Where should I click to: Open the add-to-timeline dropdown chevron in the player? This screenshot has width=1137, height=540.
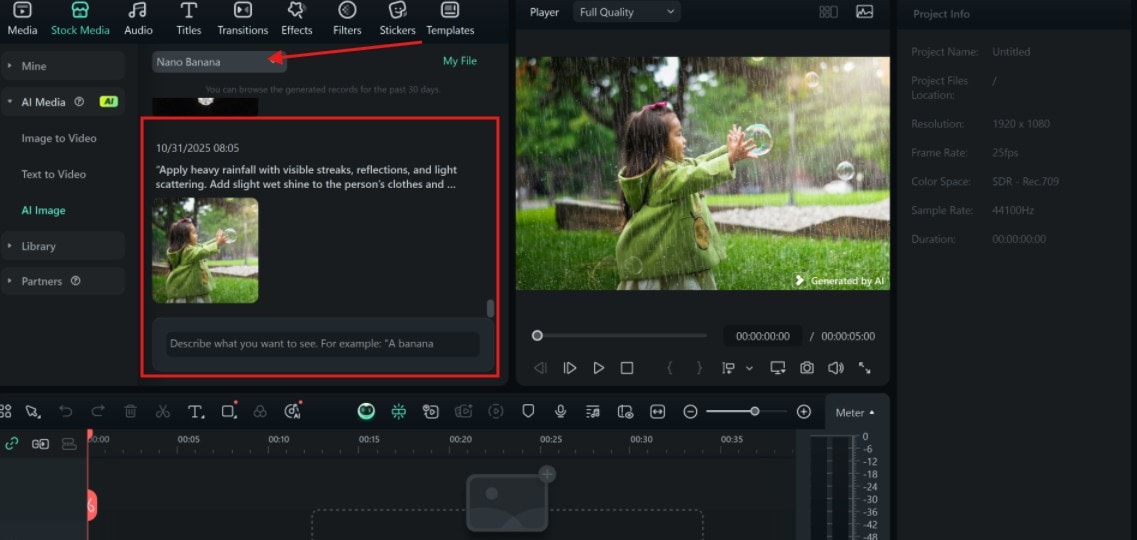(749, 368)
